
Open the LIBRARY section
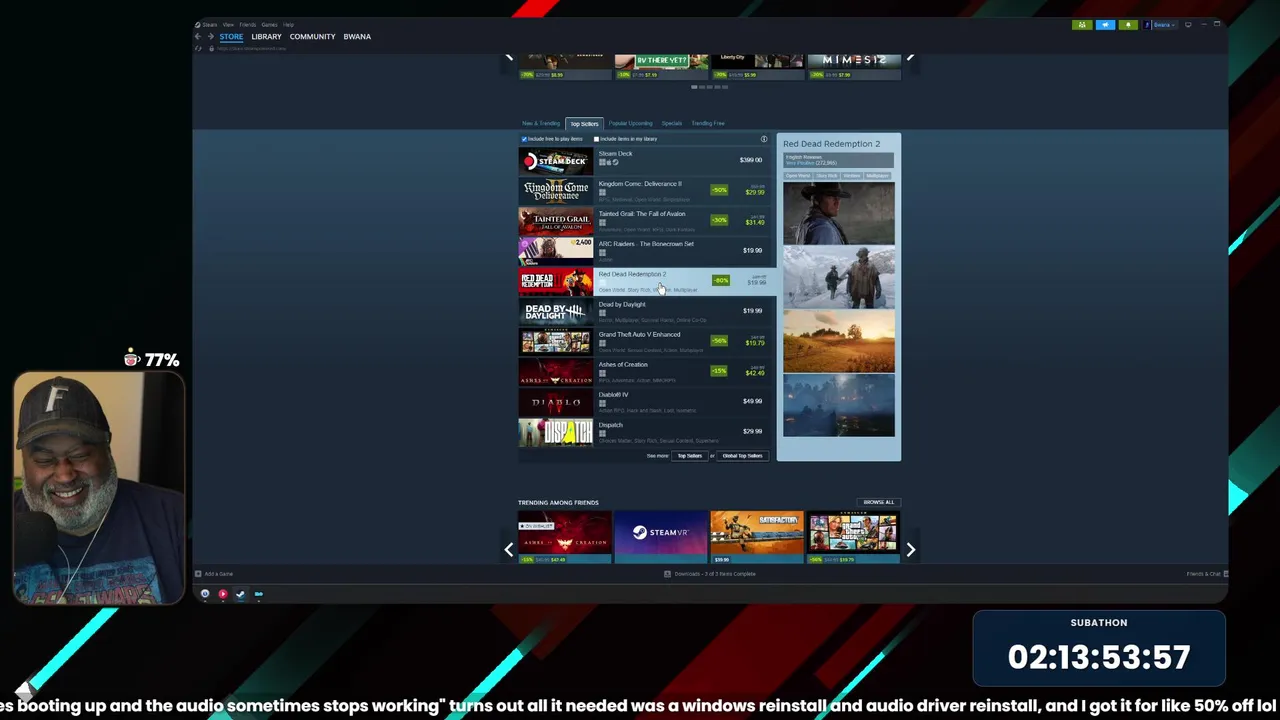click(266, 36)
